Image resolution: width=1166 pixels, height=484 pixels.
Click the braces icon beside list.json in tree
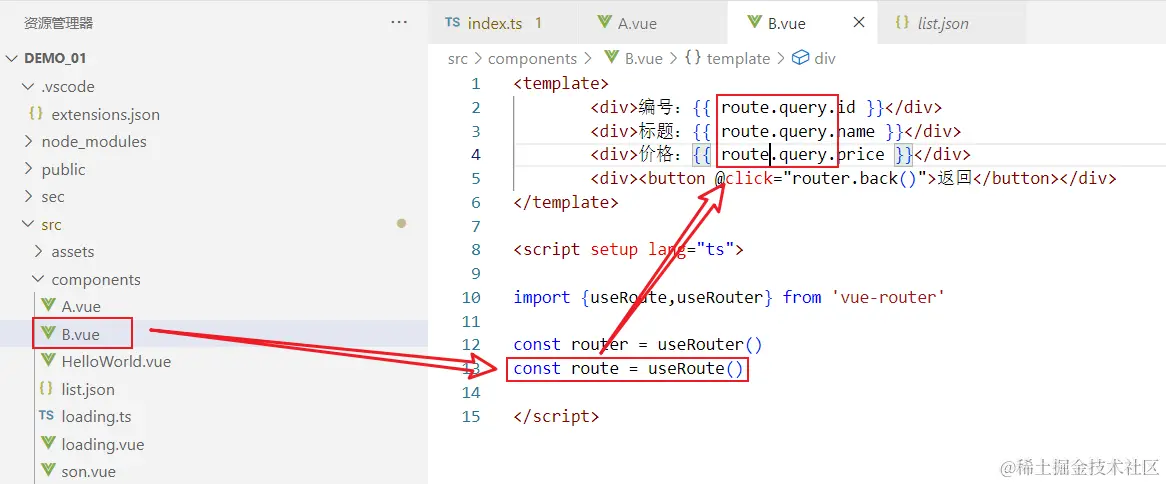(x=46, y=389)
